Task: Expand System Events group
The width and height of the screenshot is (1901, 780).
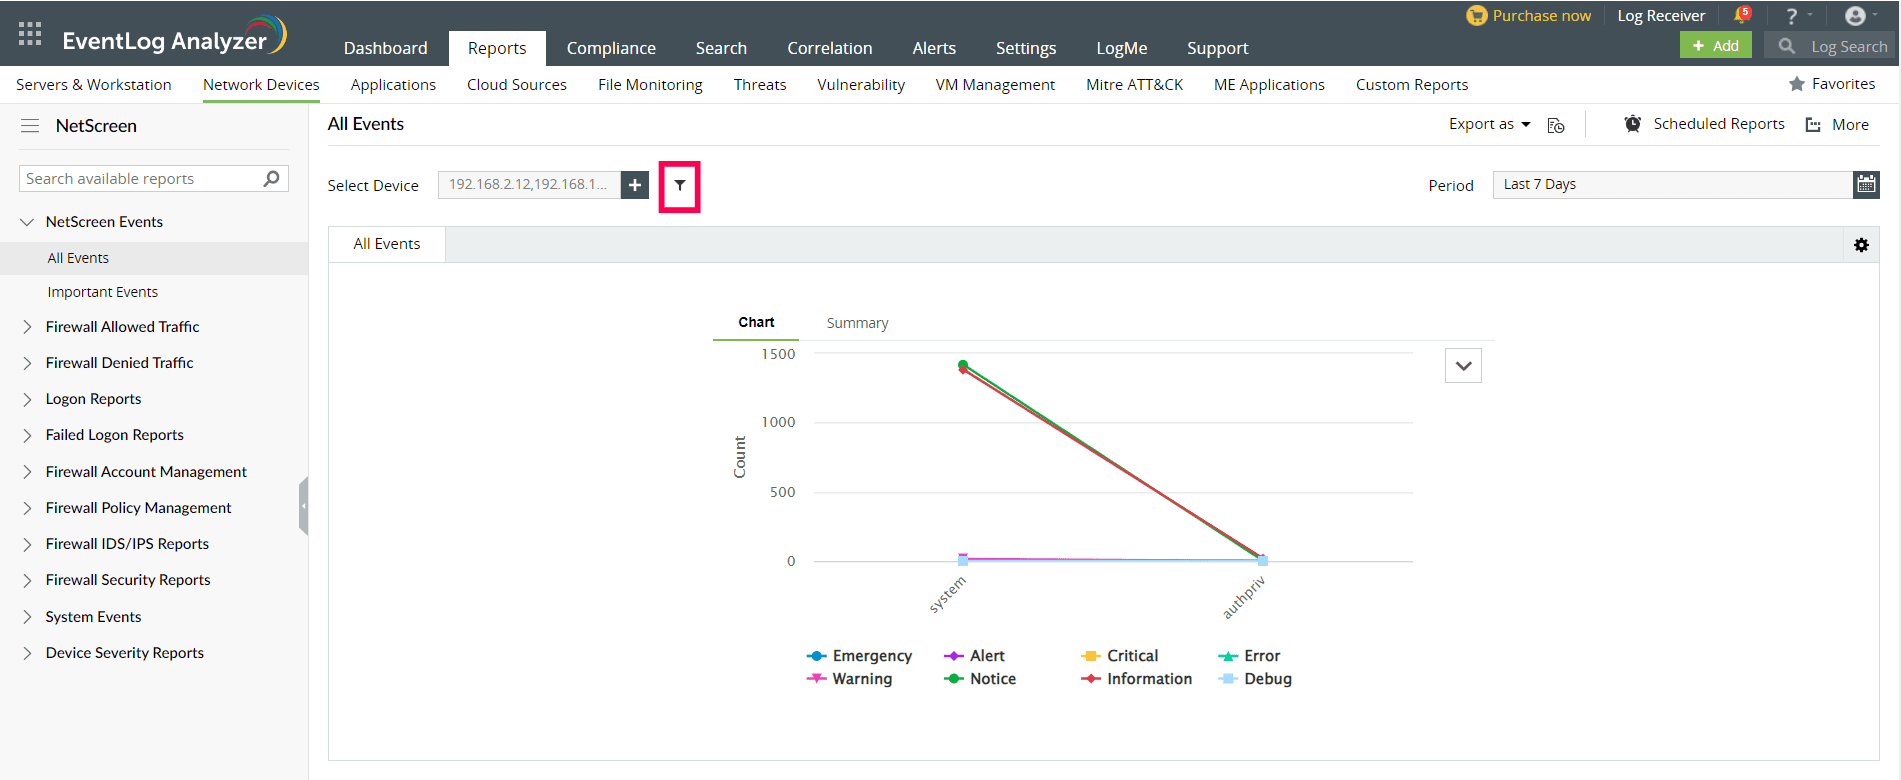Action: [27, 617]
